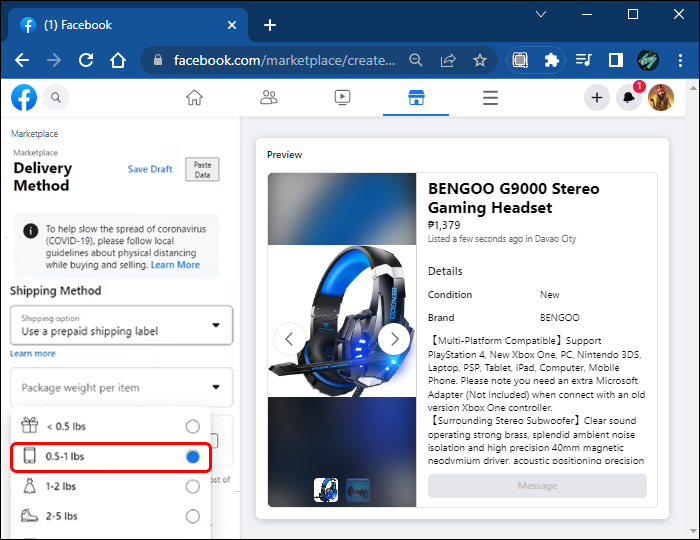Open the hamburger menu in Facebook navigation
Screen dimensions: 700x540
(x=490, y=98)
